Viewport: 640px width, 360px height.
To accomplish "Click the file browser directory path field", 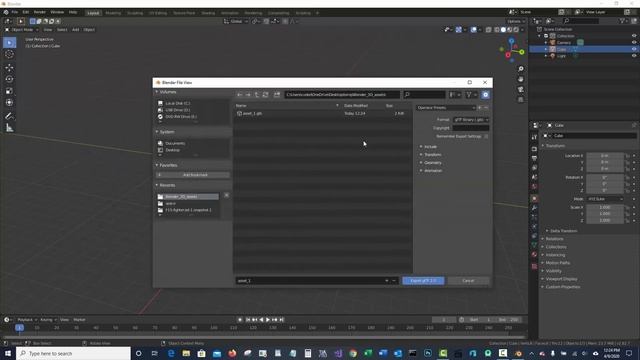I will (342, 95).
